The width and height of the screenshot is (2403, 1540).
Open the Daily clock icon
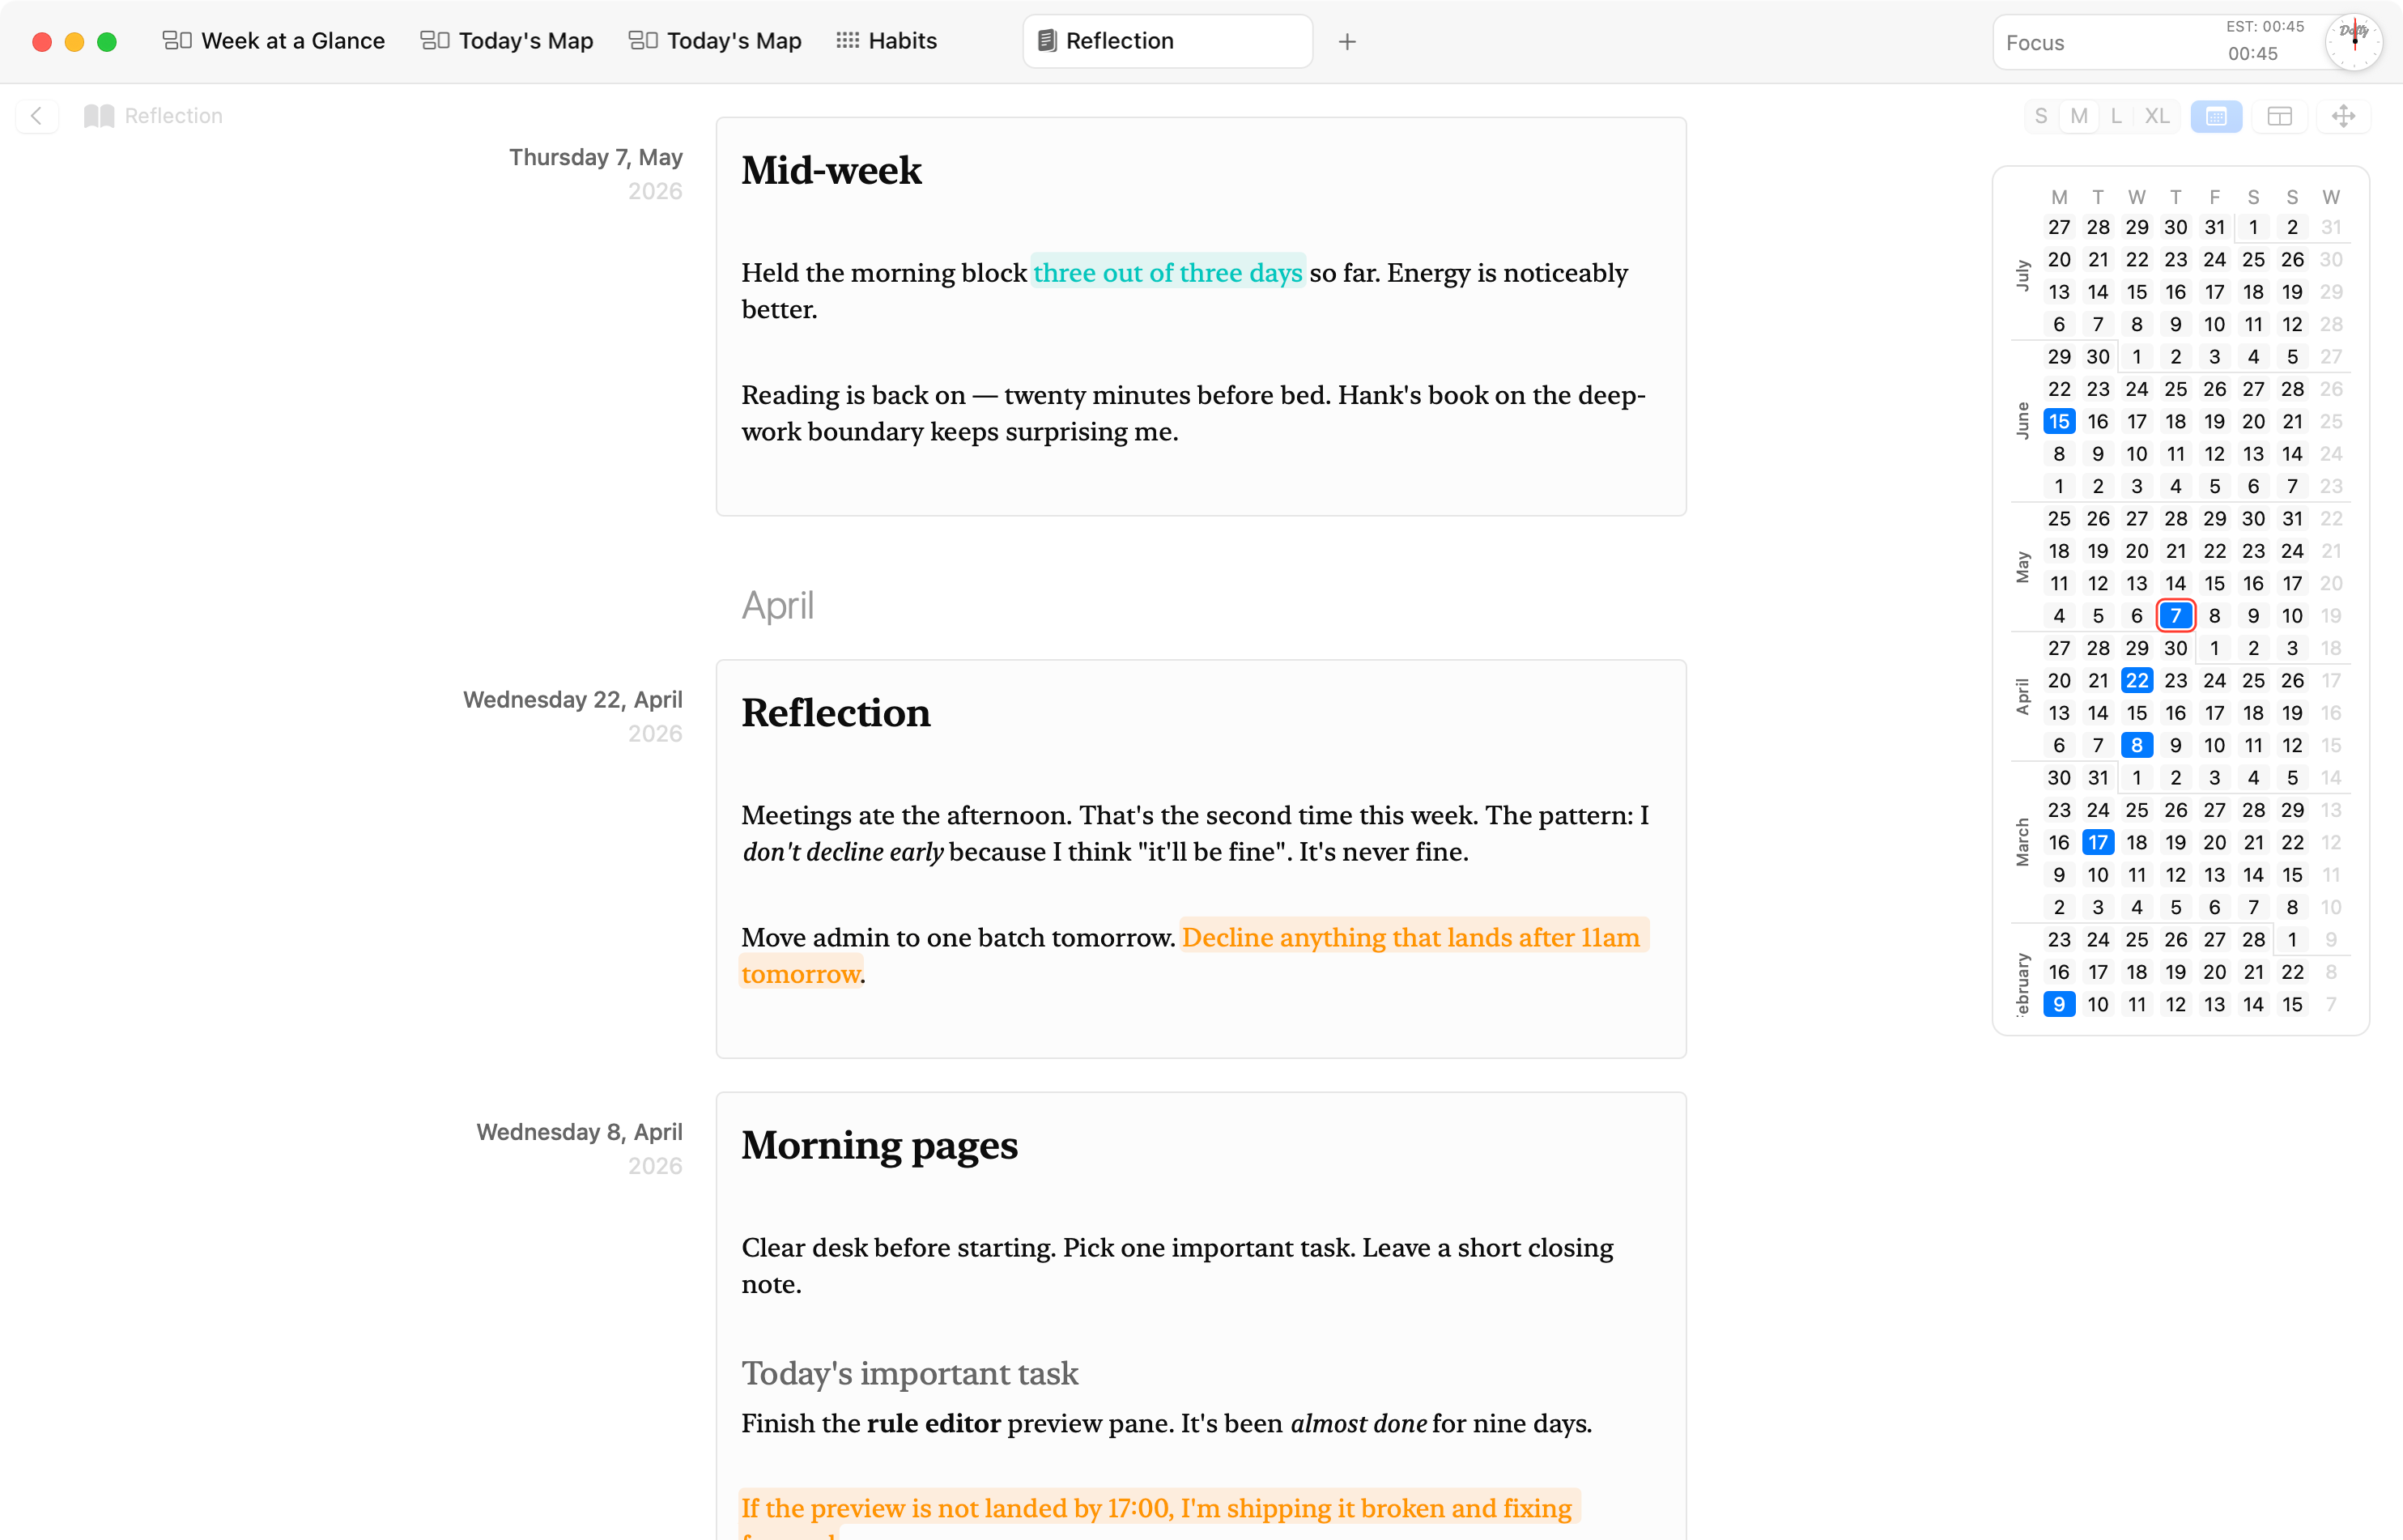pos(2353,42)
